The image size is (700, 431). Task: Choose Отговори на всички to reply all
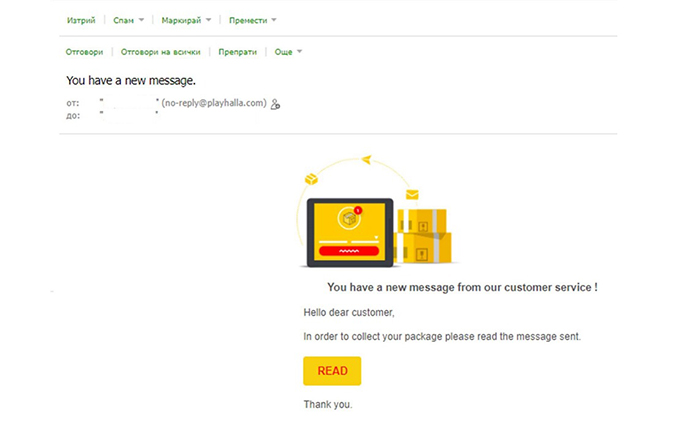pos(161,52)
